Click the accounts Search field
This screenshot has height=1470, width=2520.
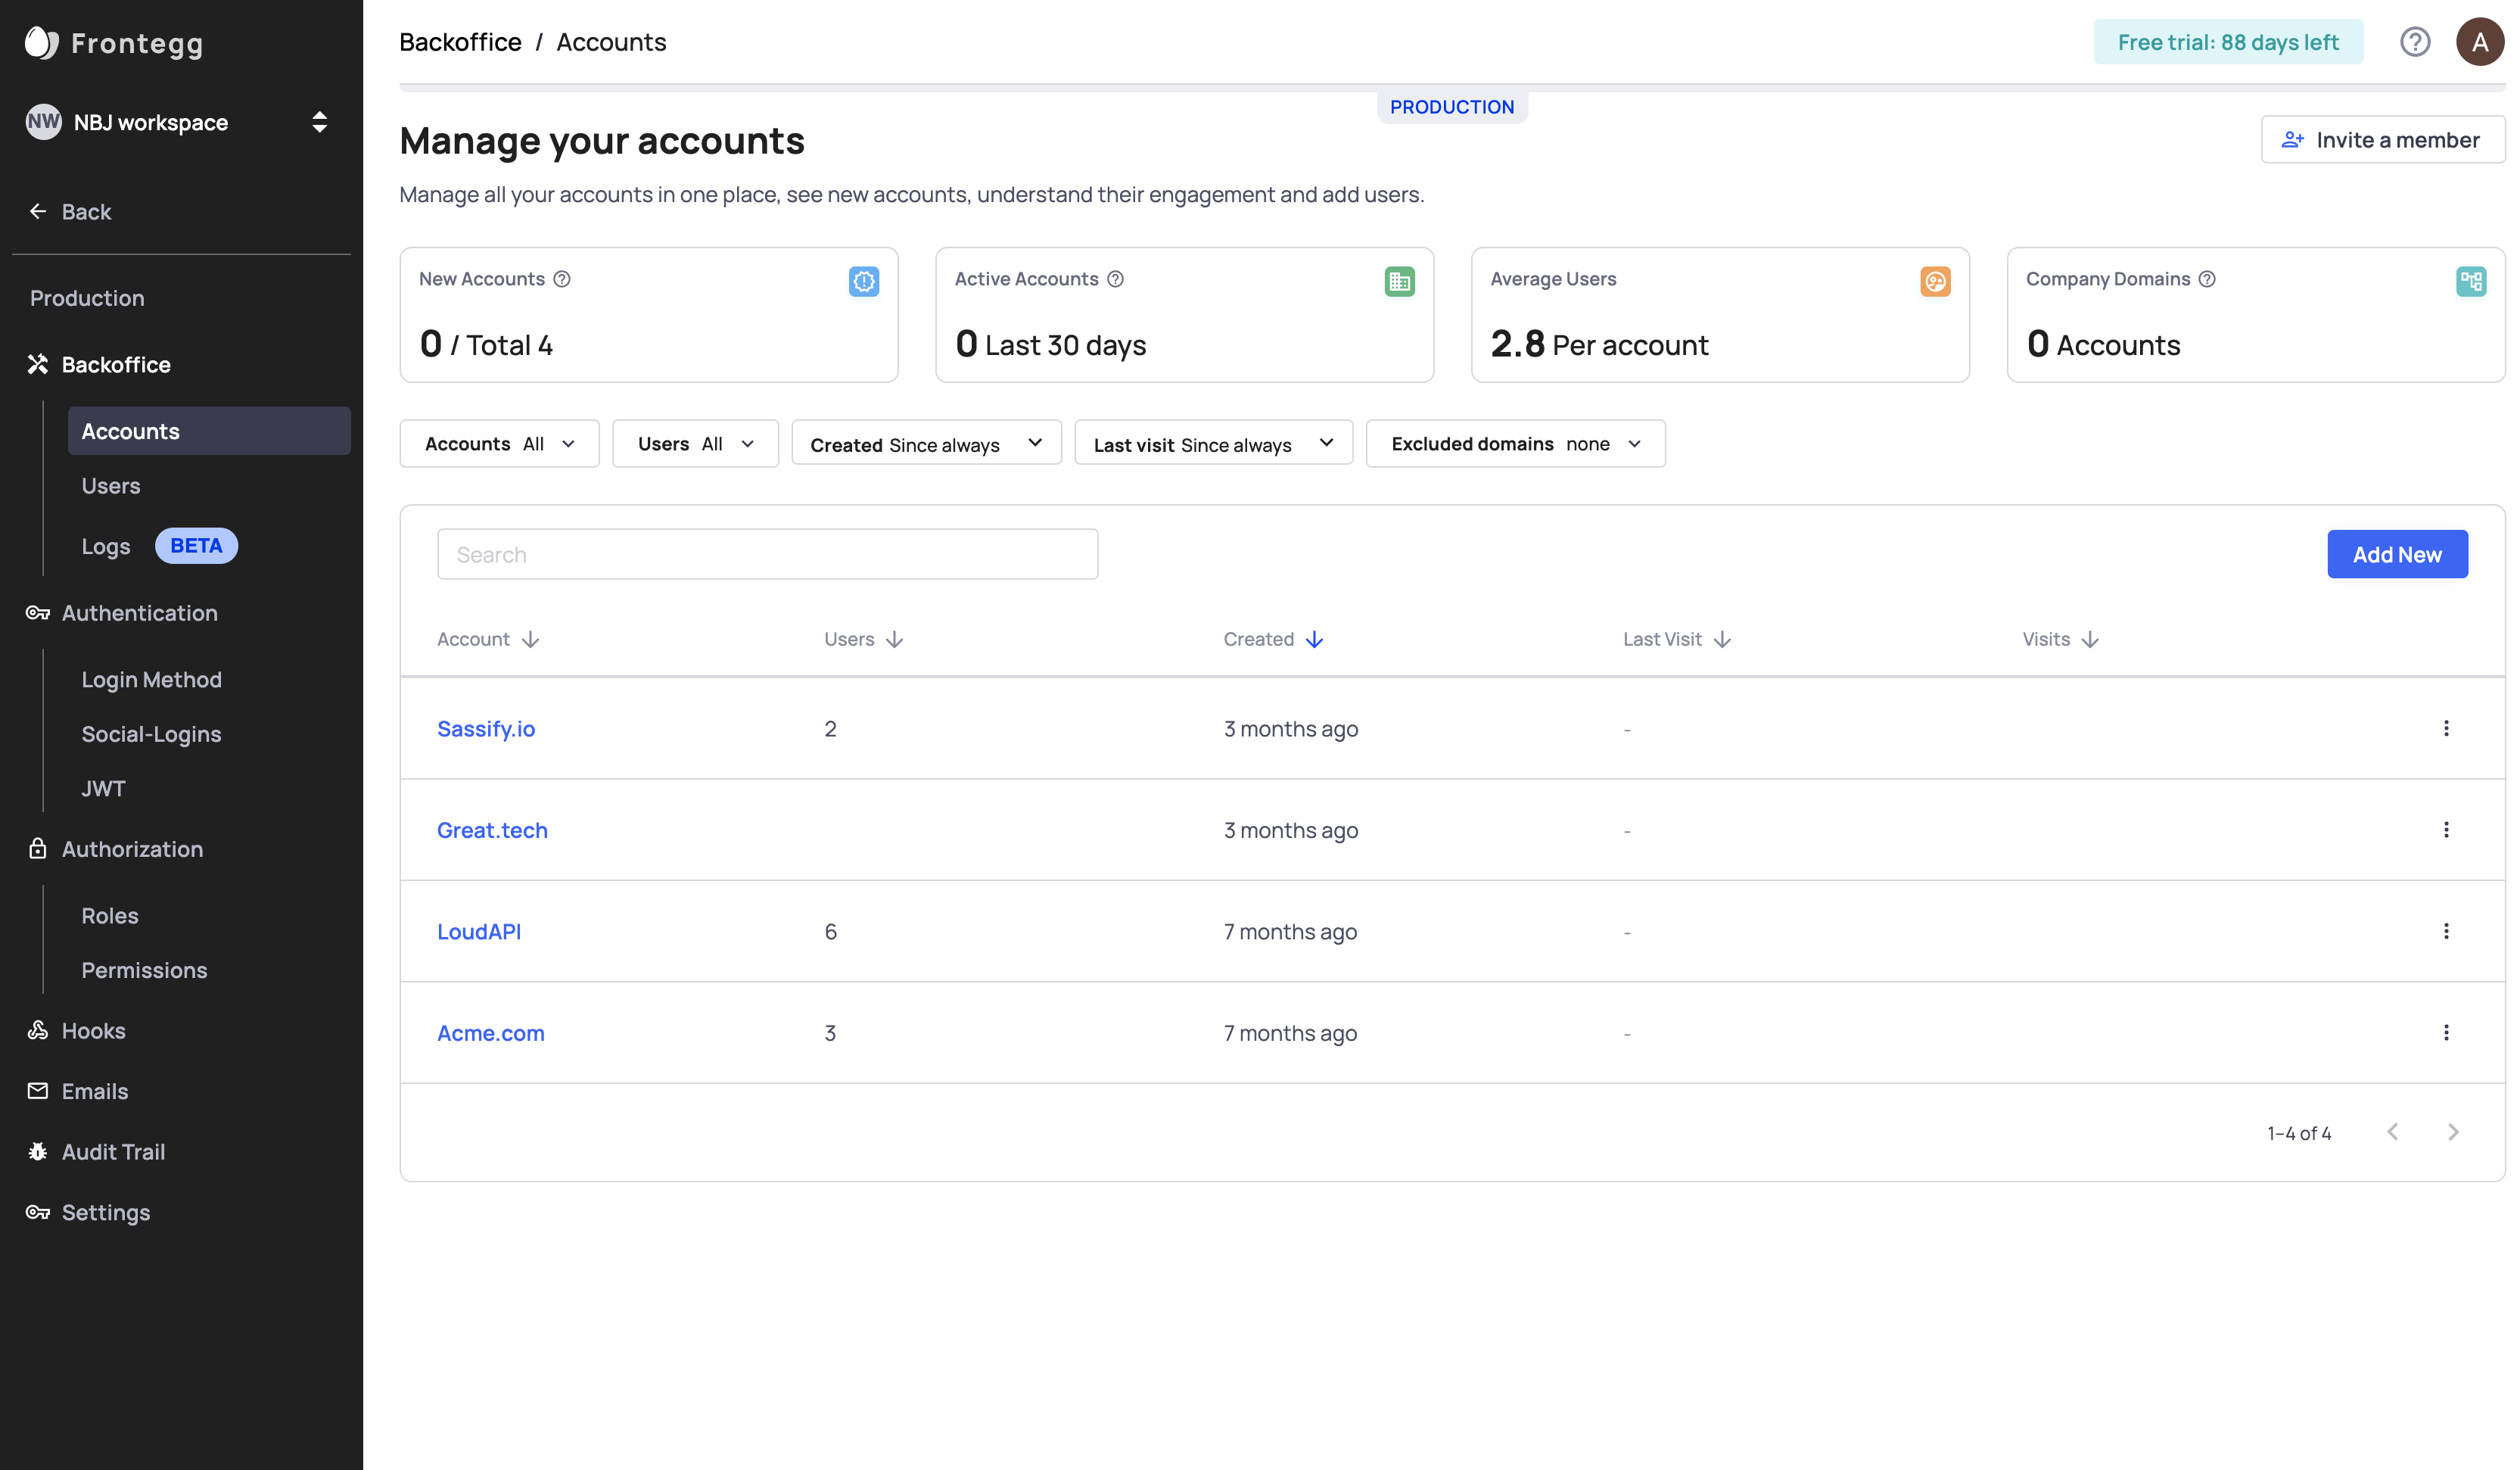pos(767,554)
